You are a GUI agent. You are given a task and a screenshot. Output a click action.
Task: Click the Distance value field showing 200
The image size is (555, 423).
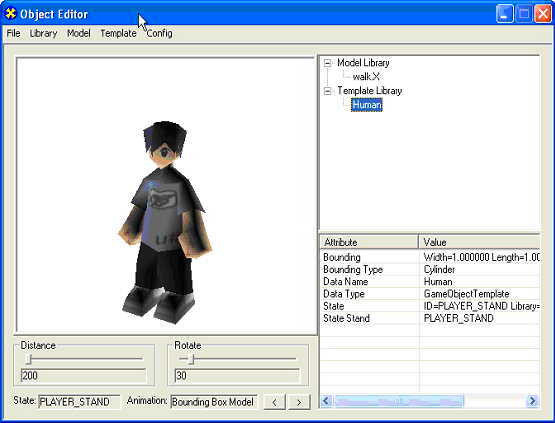(x=83, y=376)
